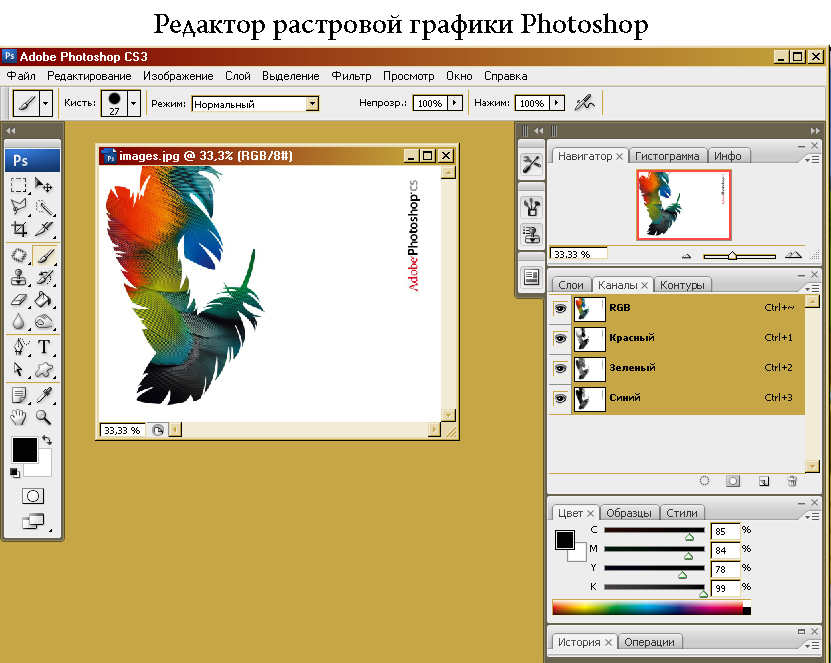Viewport: 831px width, 663px height.
Task: Collapse the toolbox double-arrow
Action: click(11, 130)
